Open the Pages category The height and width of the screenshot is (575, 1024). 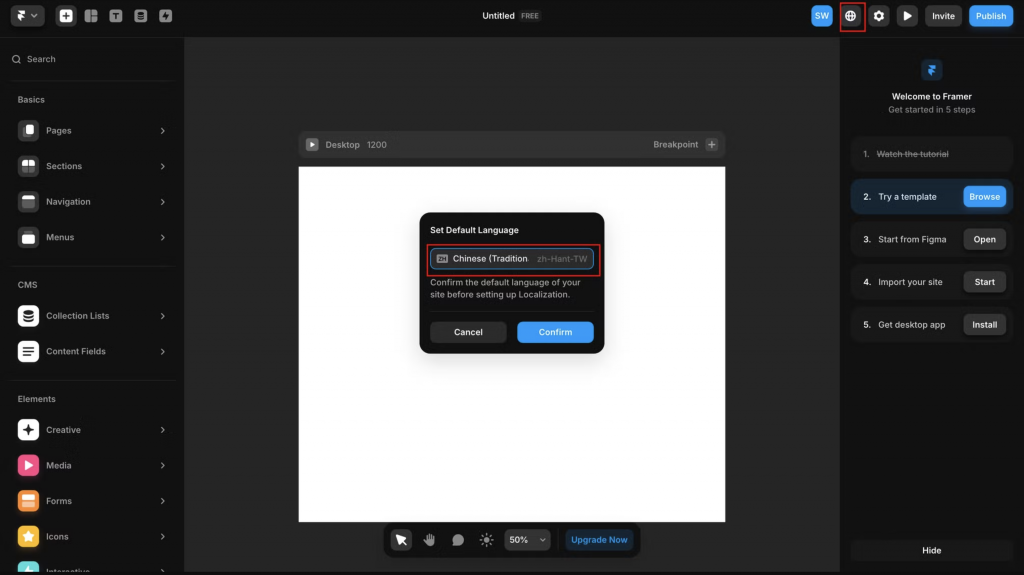(92, 131)
